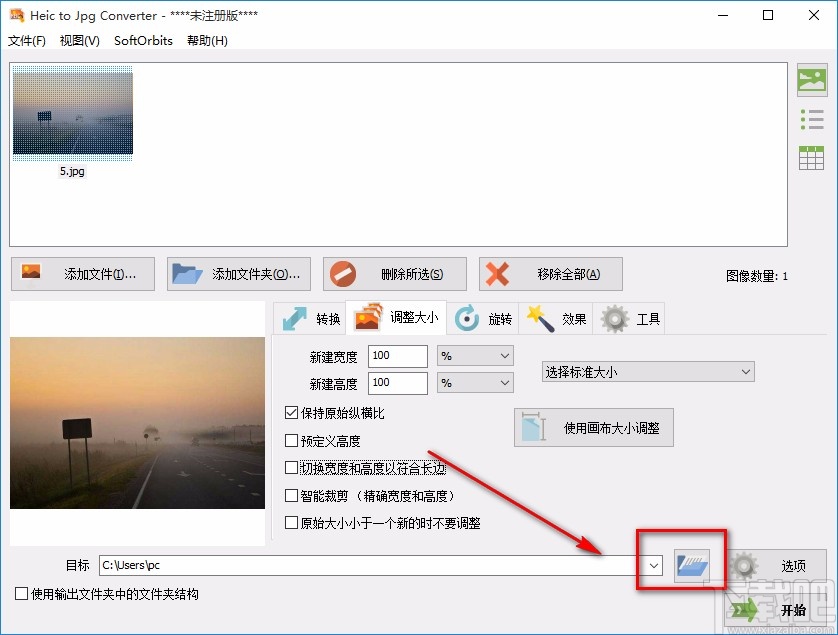Open the width percentage unit dropdown
838x635 pixels.
pyautogui.click(x=474, y=355)
